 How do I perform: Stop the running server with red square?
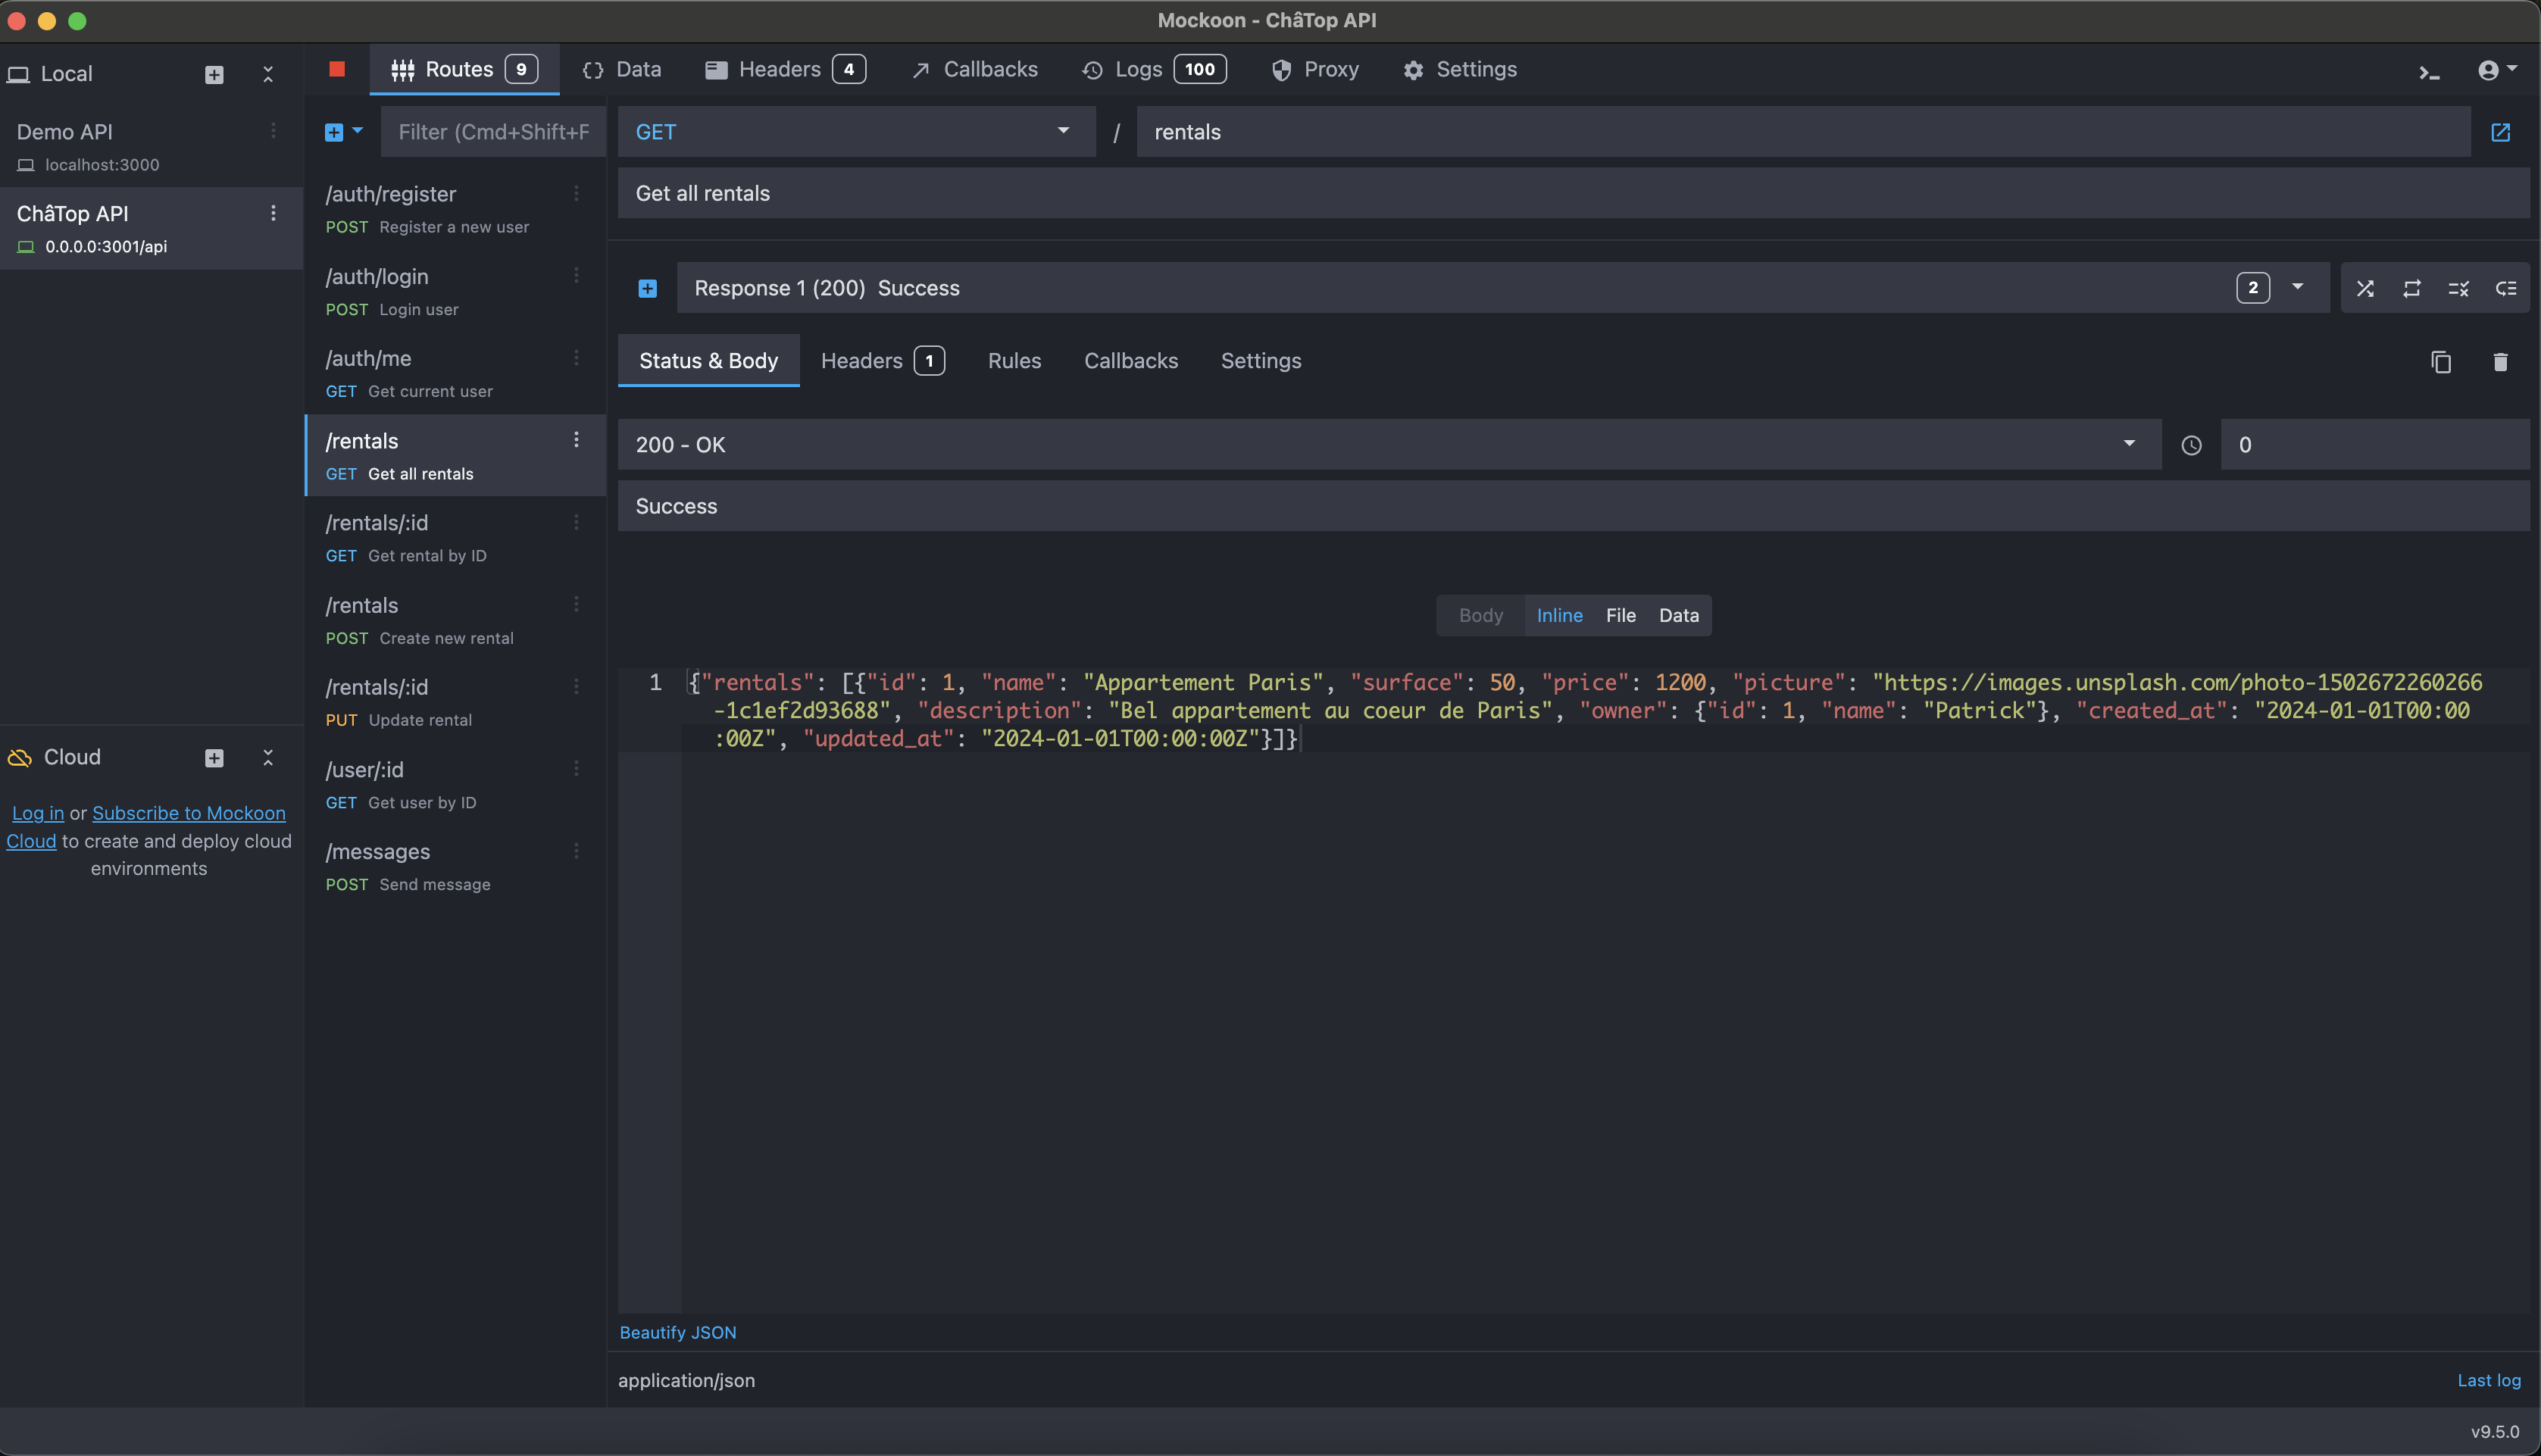point(337,69)
